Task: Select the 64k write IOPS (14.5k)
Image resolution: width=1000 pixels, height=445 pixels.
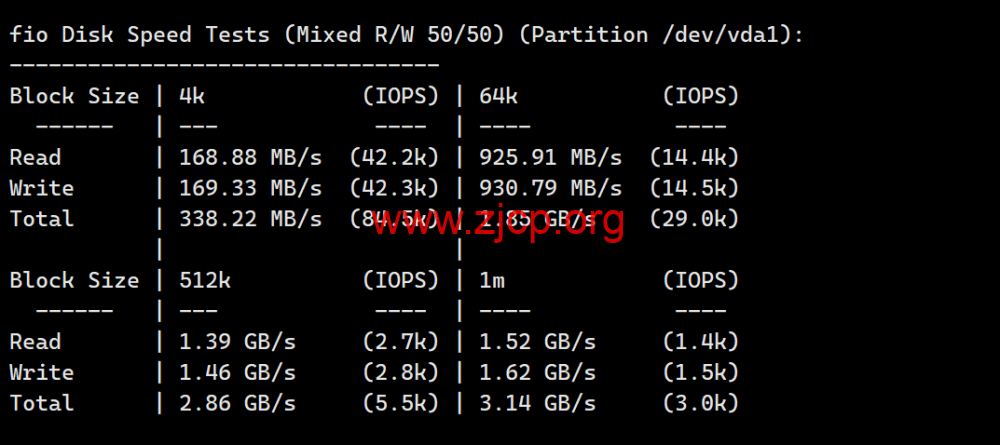Action: pyautogui.click(x=695, y=188)
